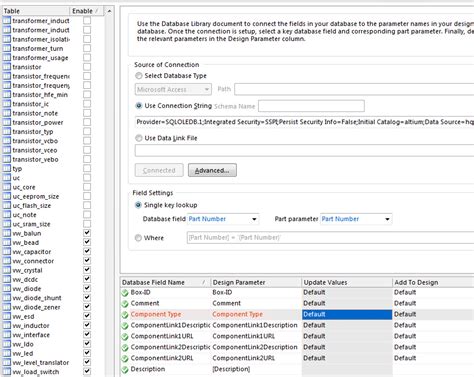Select highlighted Default Update Values for Component Type
The height and width of the screenshot is (377, 474).
(347, 314)
